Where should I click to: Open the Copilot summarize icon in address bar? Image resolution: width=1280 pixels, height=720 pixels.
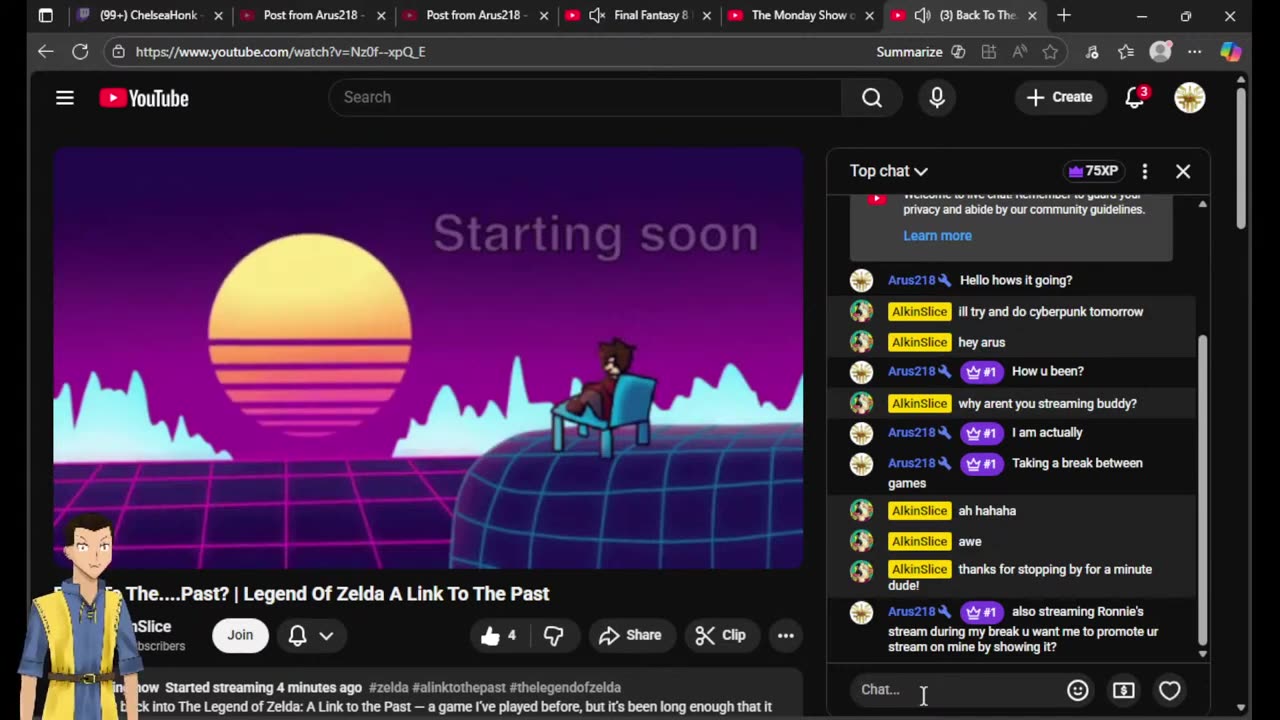click(958, 52)
